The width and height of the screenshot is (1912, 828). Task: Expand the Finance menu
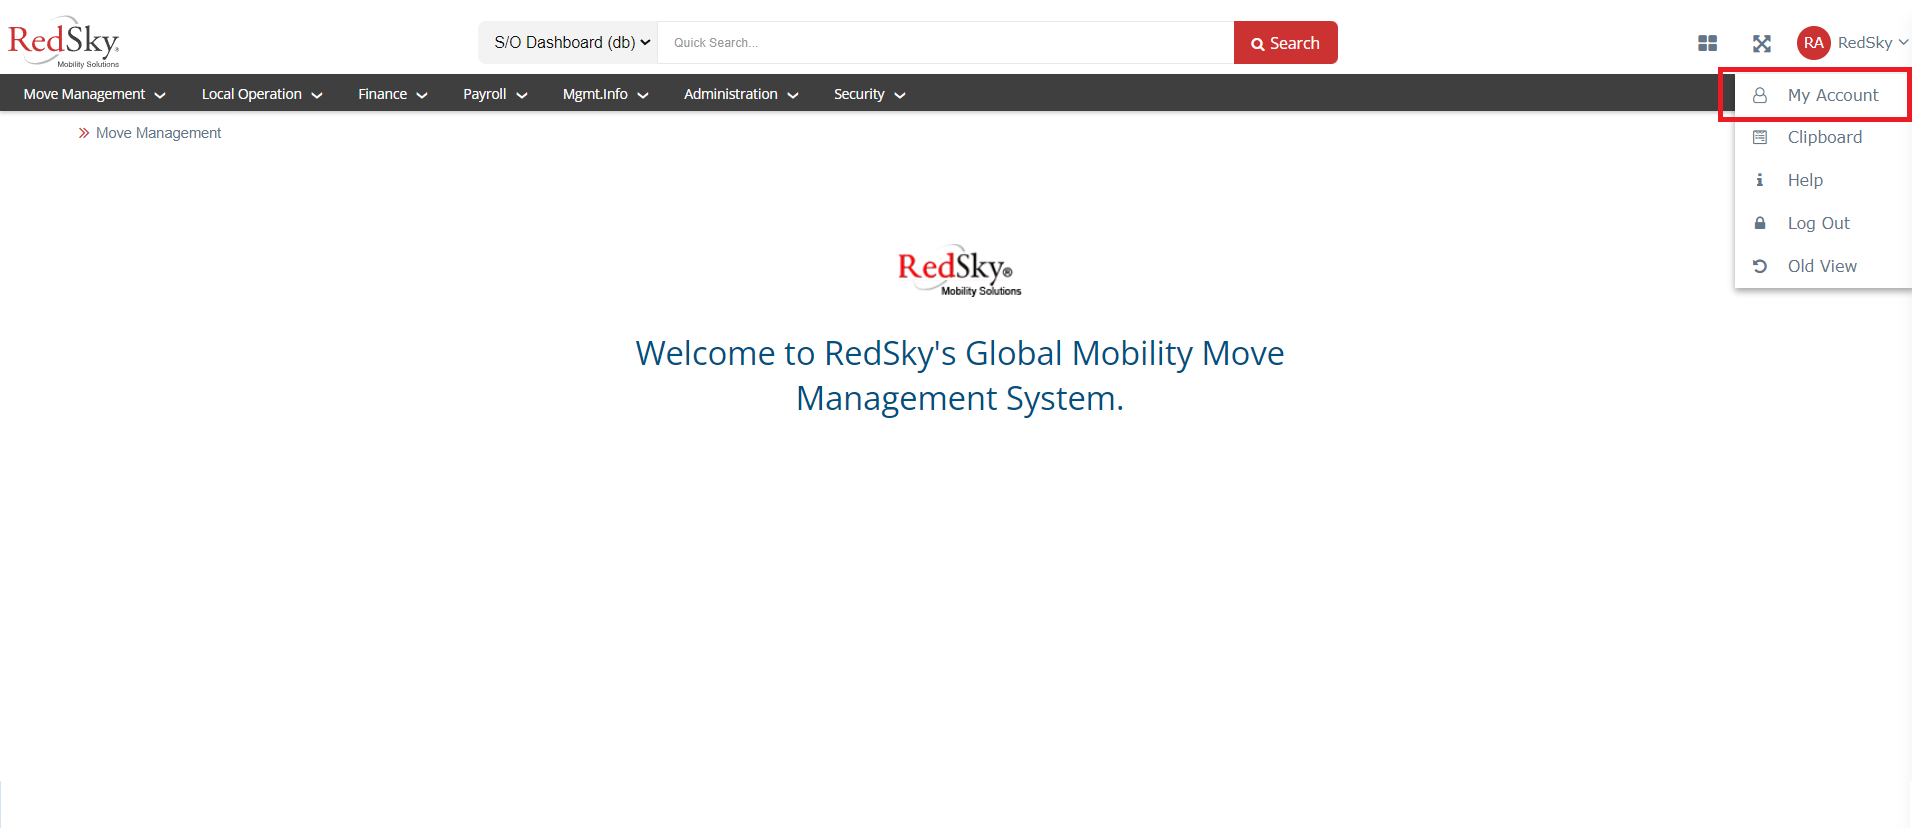pyautogui.click(x=393, y=94)
